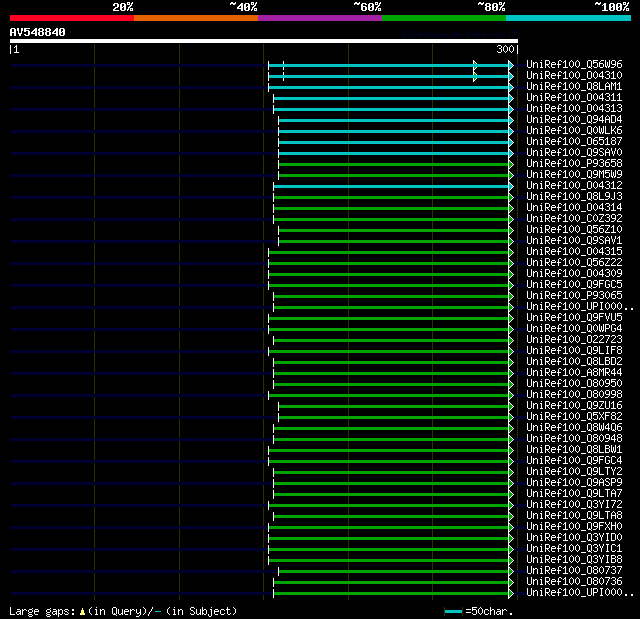Select the UniRef100_O22723 label
This screenshot has height=619, width=640.
click(x=574, y=340)
